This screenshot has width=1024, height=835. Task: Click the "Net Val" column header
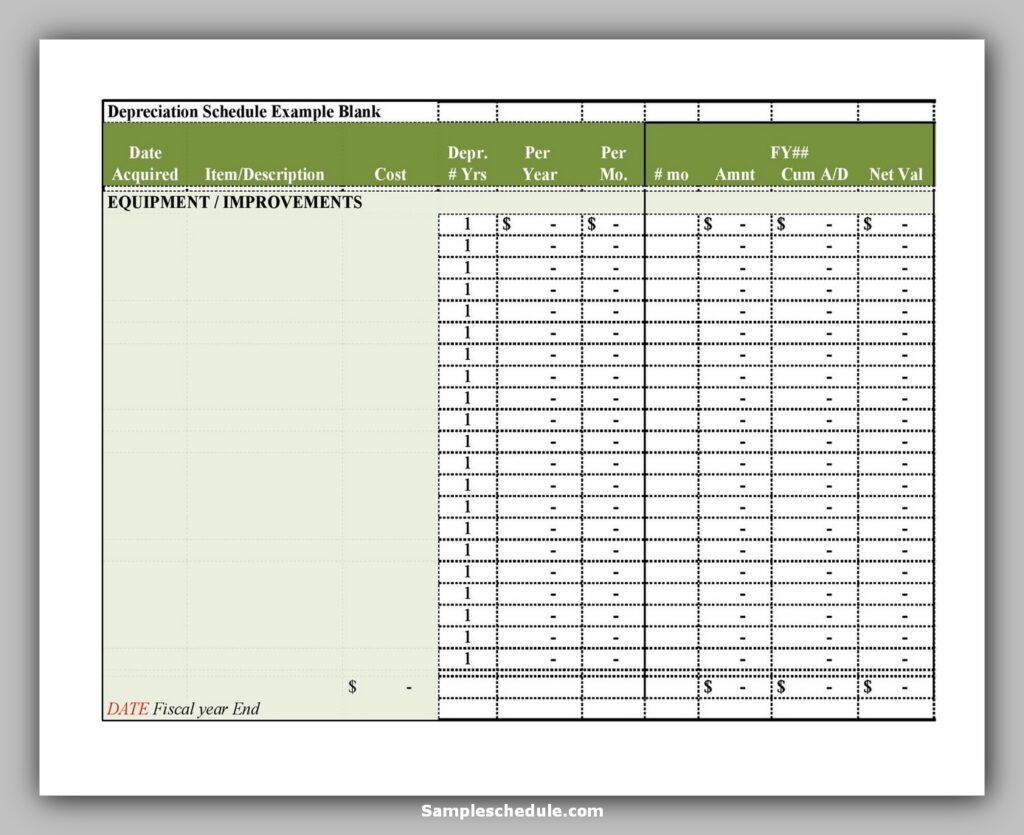[x=895, y=174]
